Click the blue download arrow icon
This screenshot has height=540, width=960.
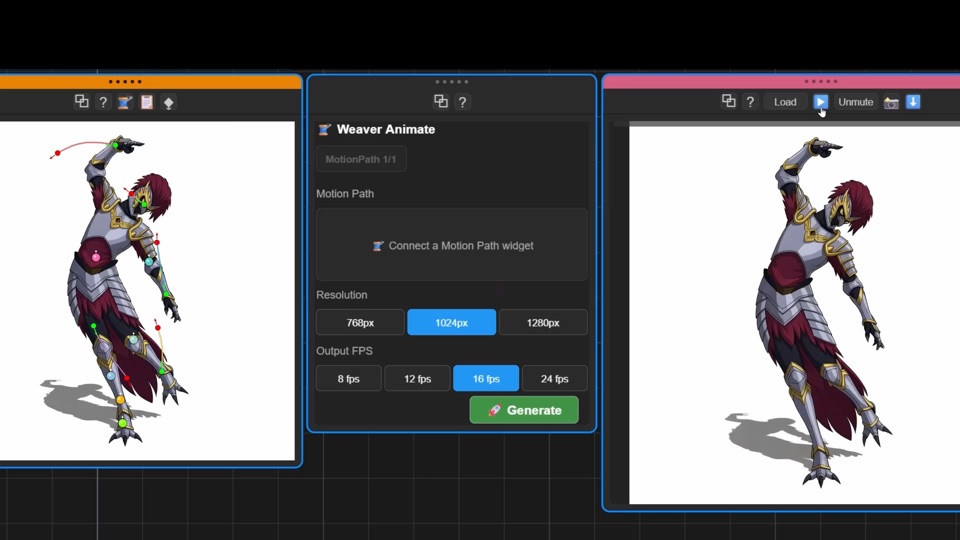point(913,102)
